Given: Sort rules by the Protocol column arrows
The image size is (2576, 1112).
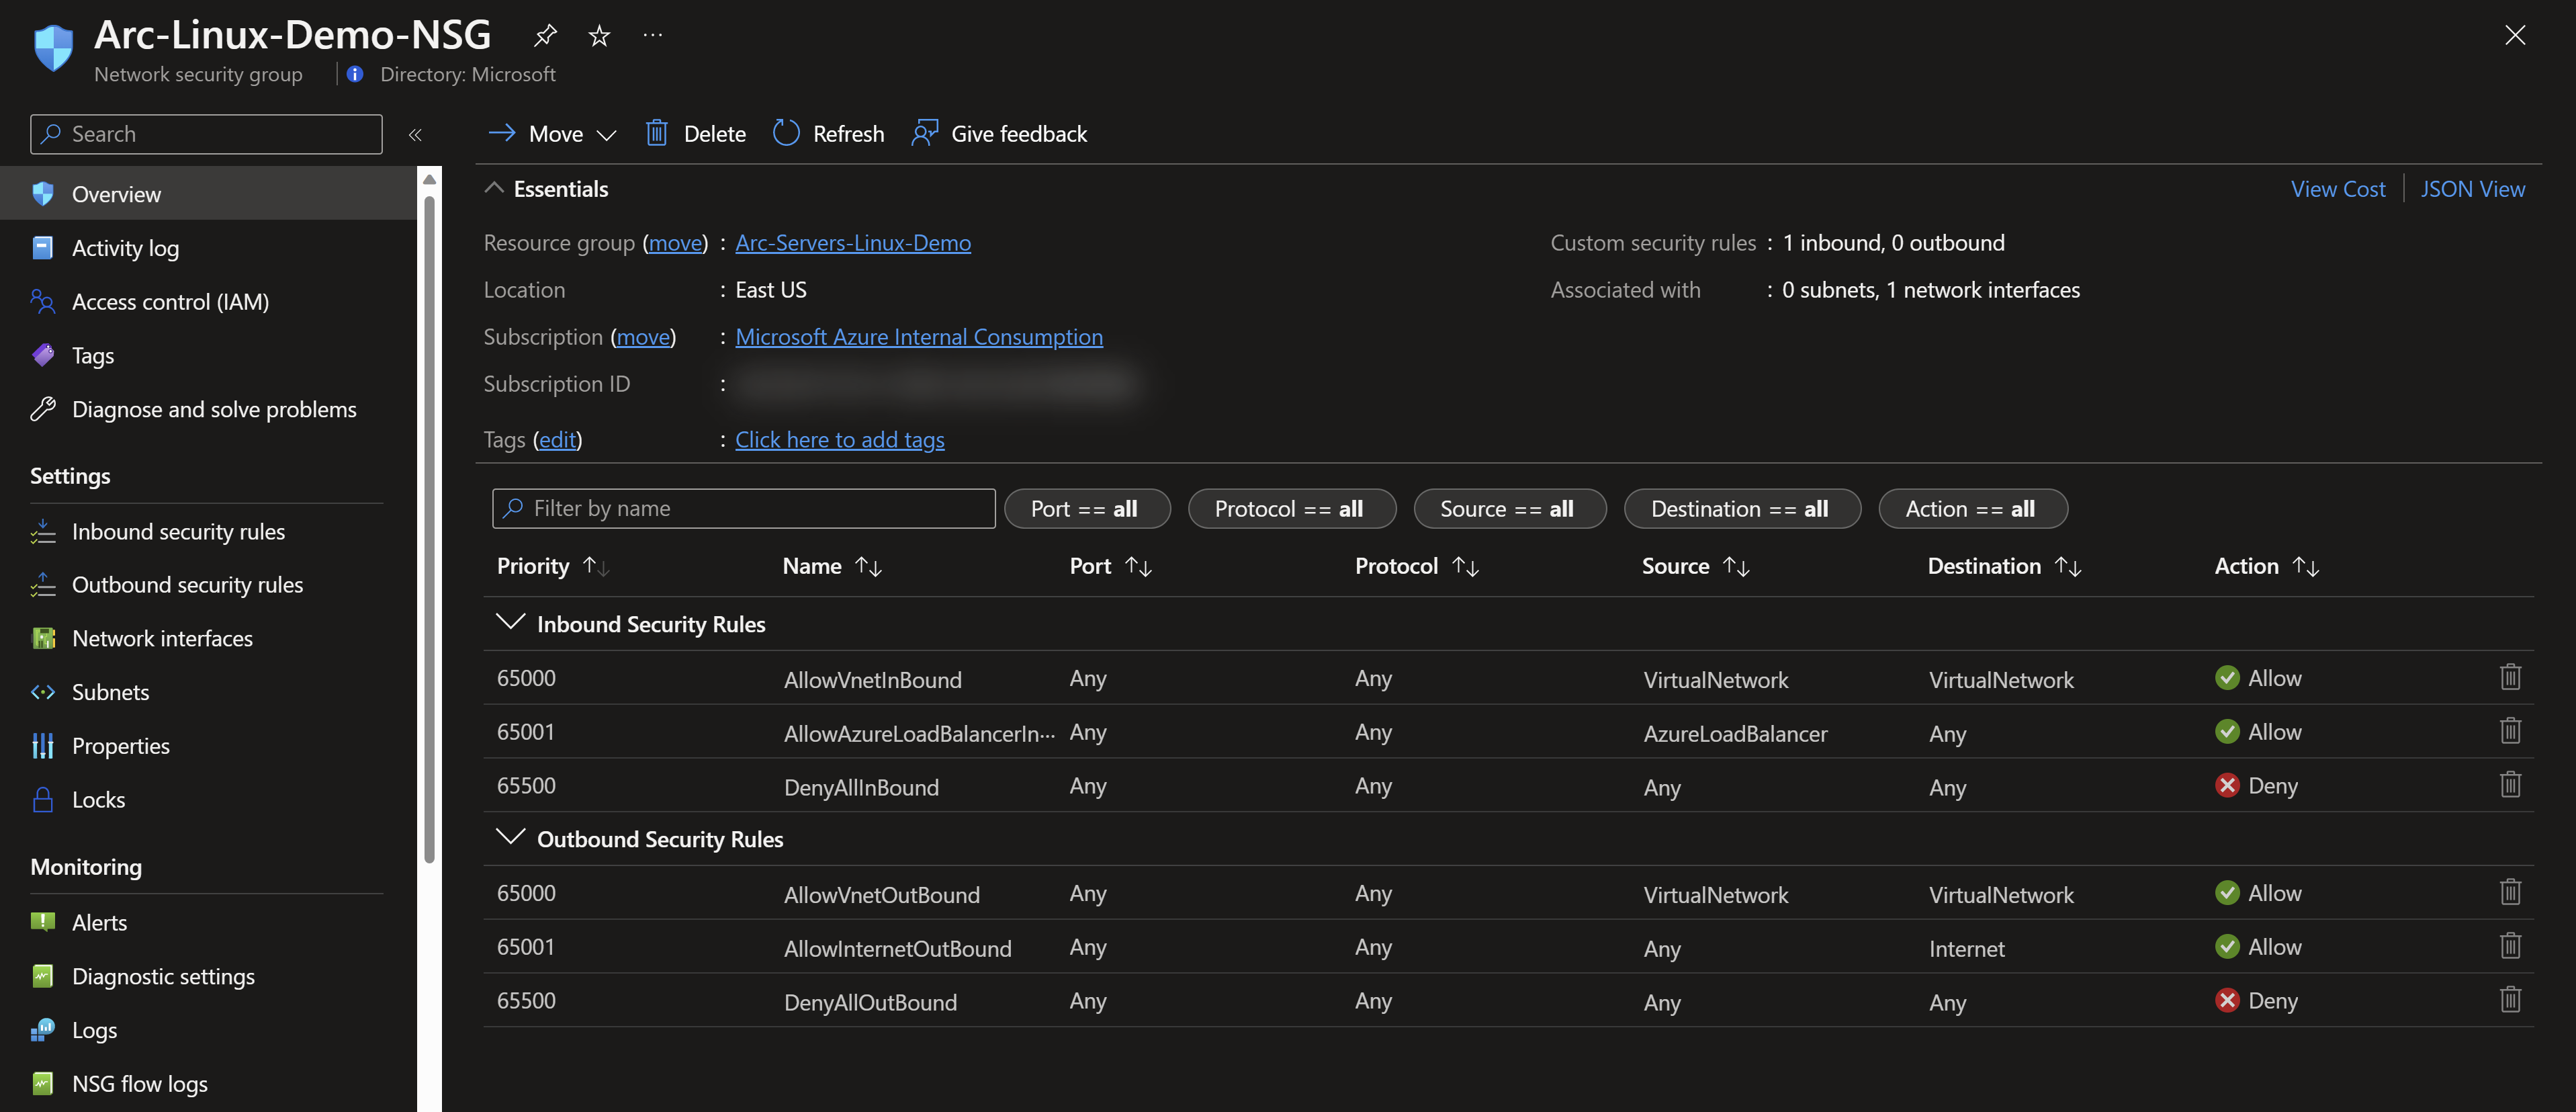Looking at the screenshot, I should point(1465,567).
